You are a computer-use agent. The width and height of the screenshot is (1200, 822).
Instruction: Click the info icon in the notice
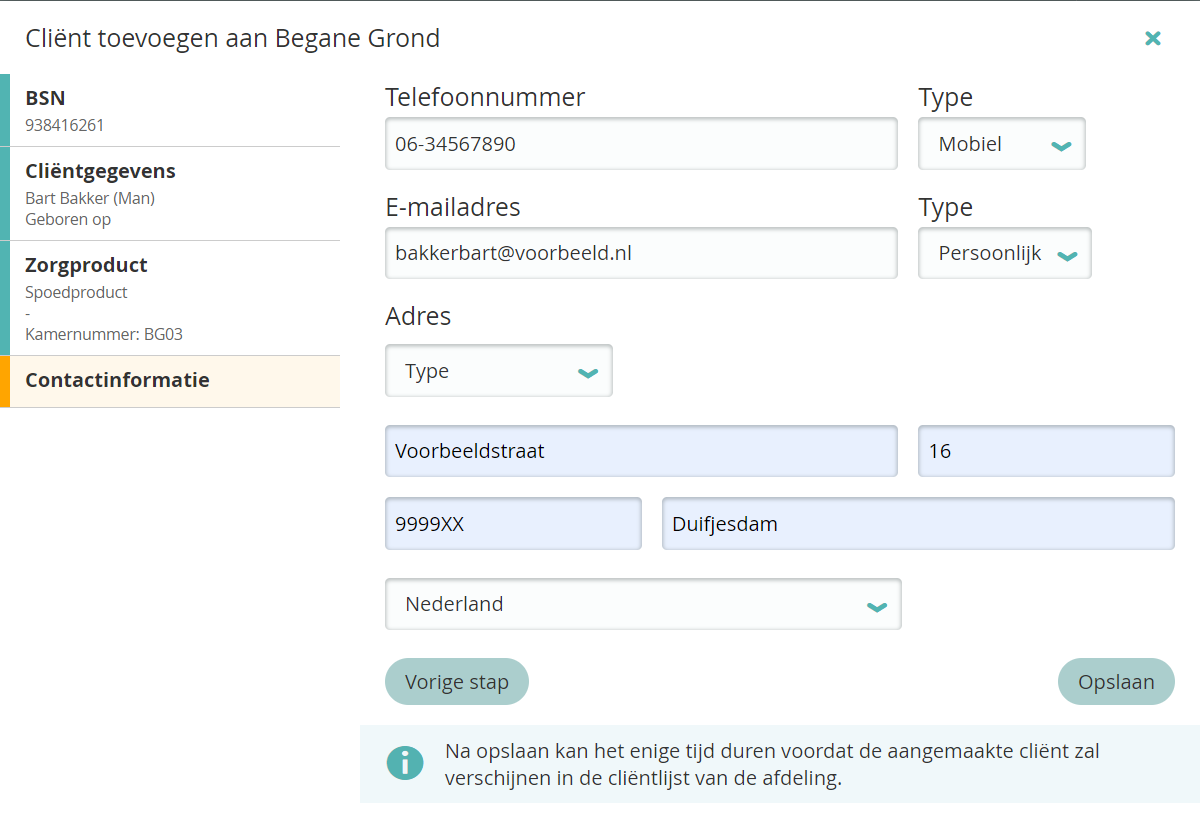[405, 762]
